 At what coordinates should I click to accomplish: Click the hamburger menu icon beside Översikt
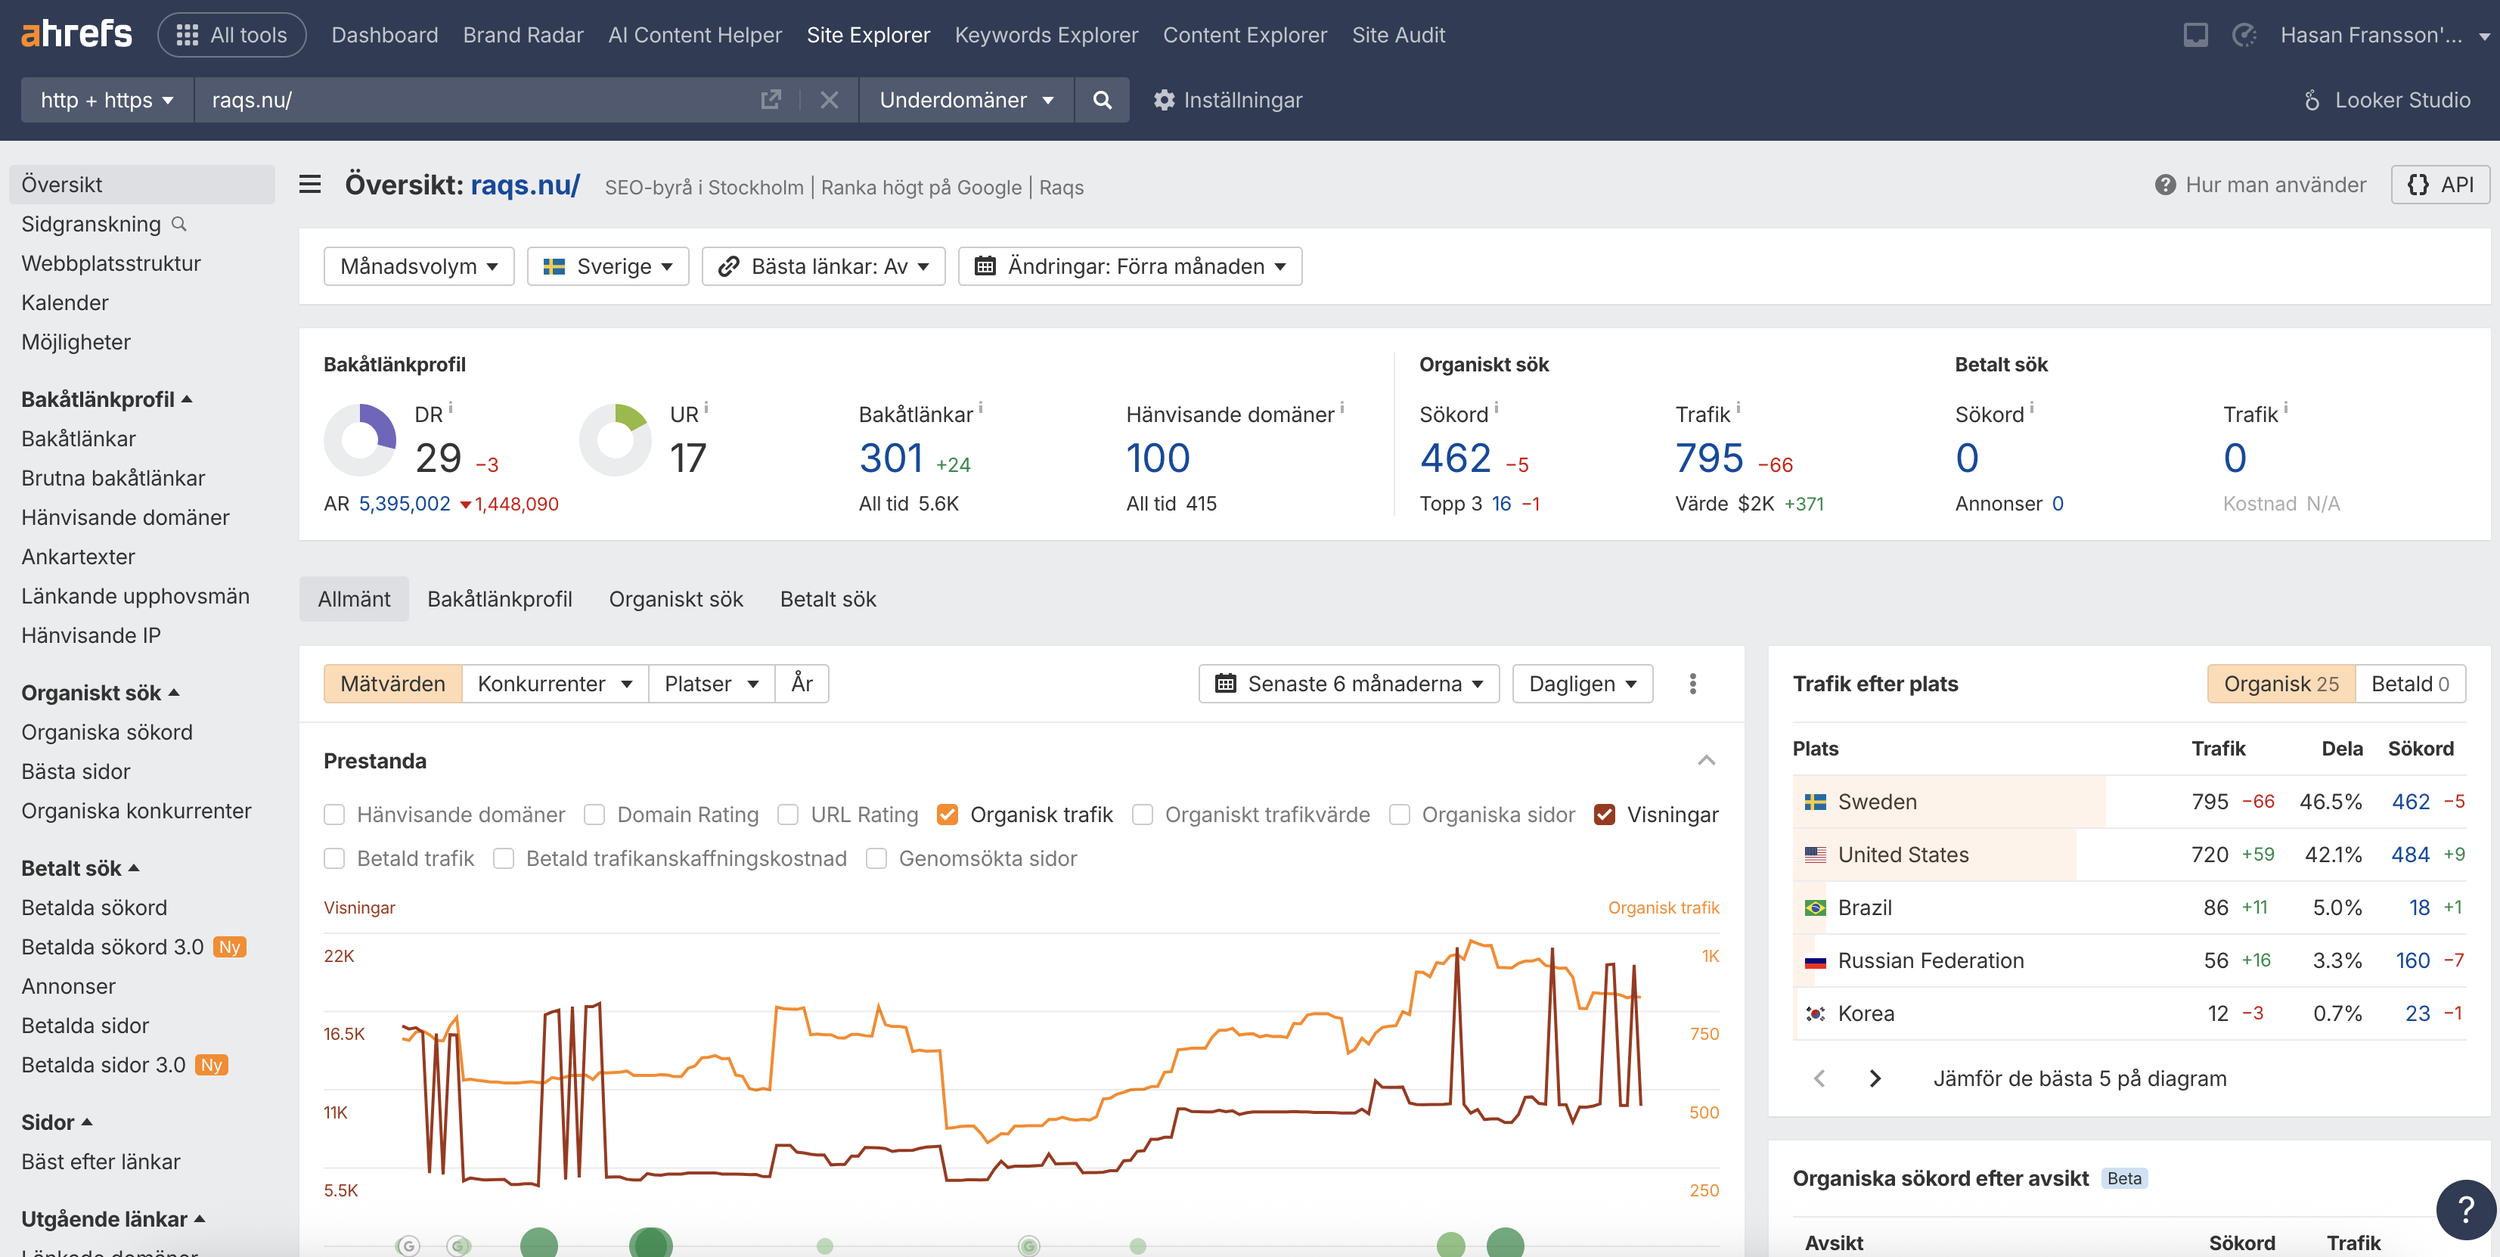[x=310, y=185]
